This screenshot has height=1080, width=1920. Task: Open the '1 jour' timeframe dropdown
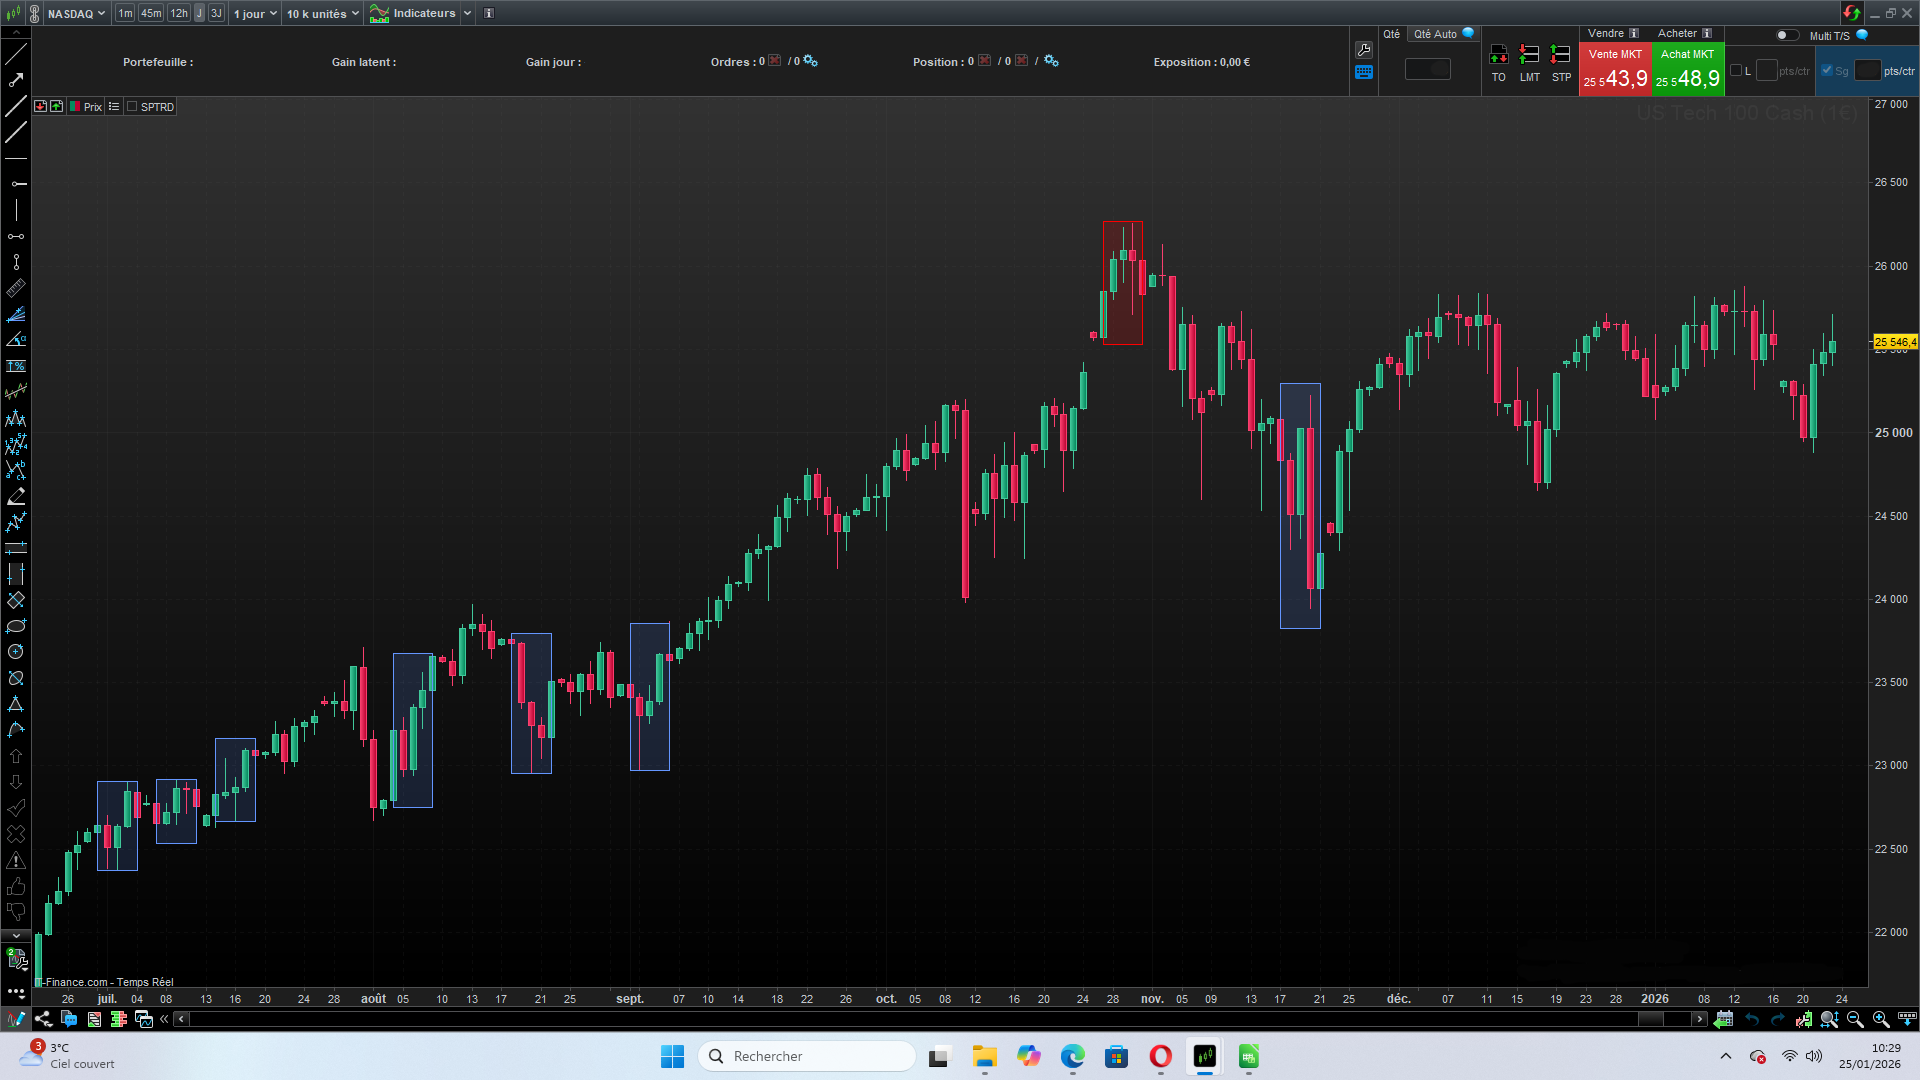click(x=255, y=14)
